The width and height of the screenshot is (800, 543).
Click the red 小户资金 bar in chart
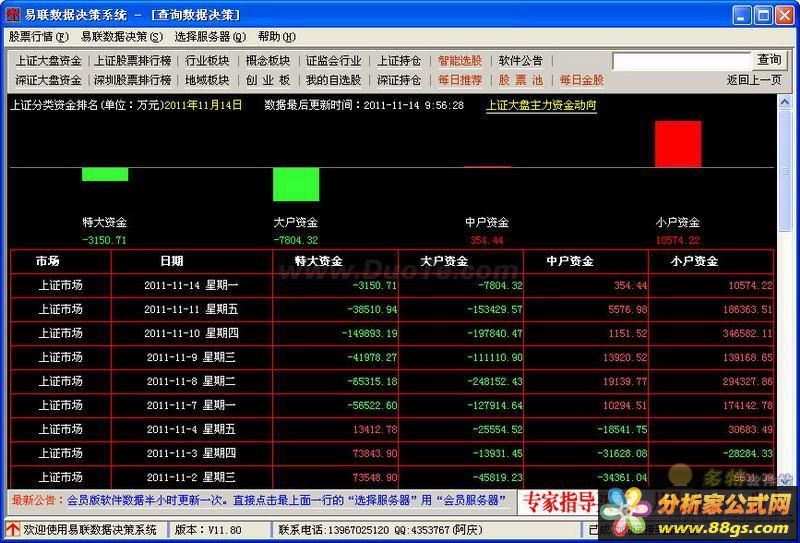click(678, 144)
